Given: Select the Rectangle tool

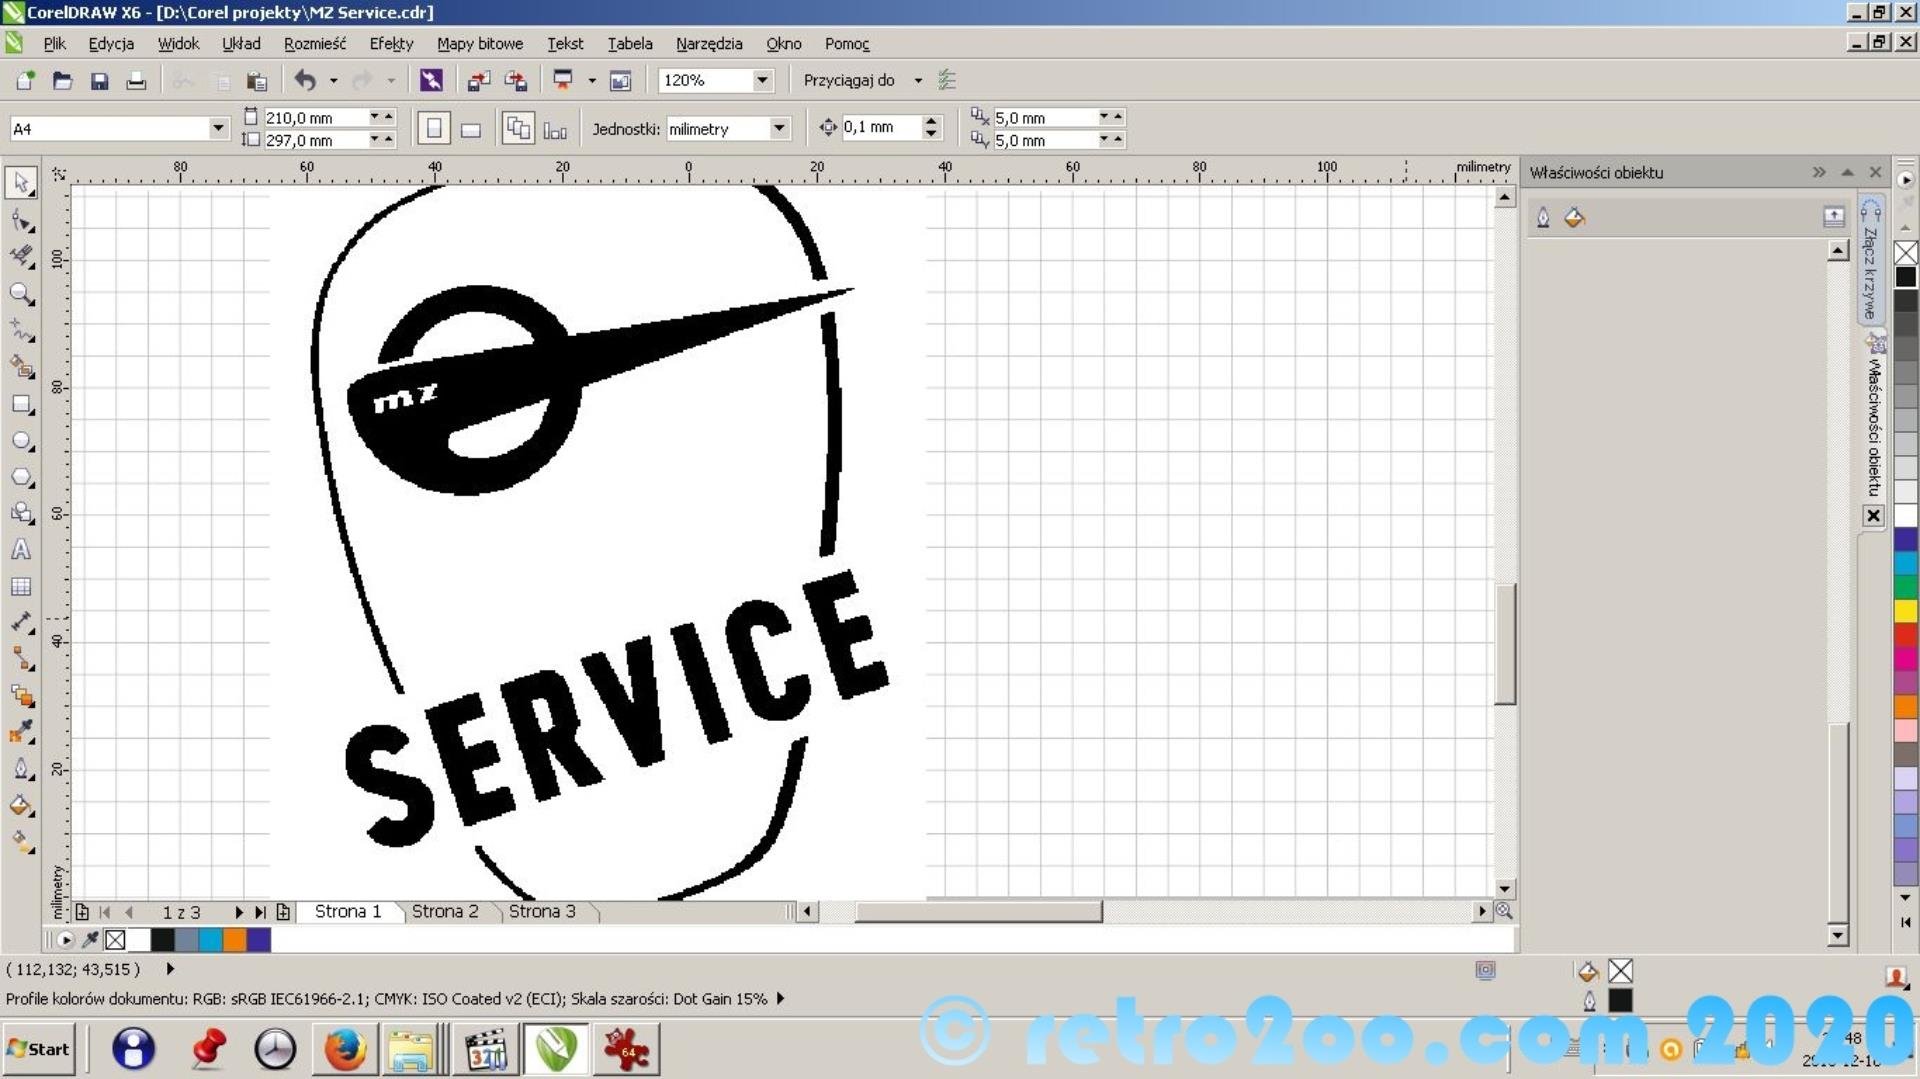Looking at the screenshot, I should pos(21,404).
